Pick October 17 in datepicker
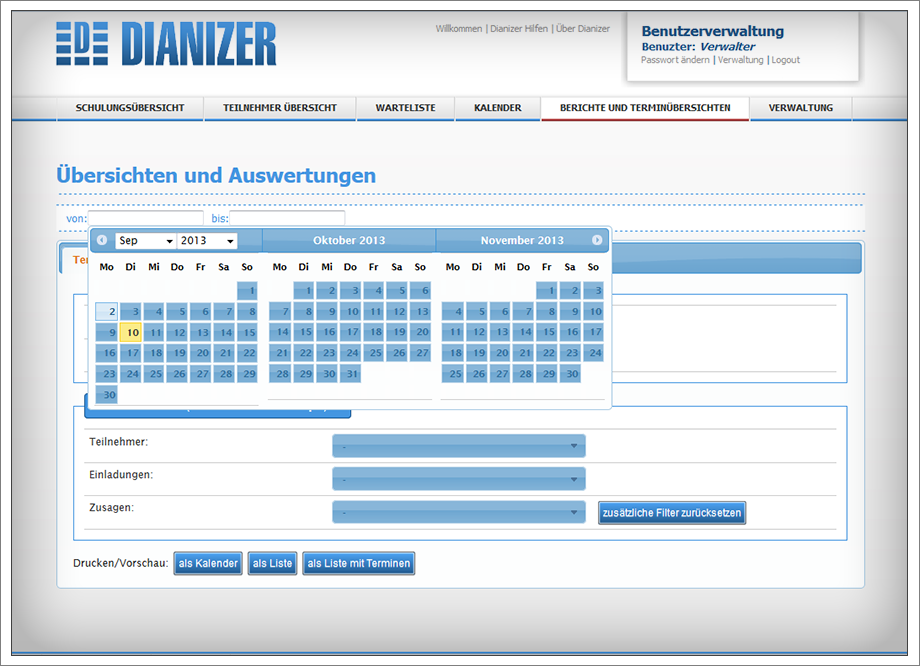The width and height of the screenshot is (920, 666). pos(350,332)
